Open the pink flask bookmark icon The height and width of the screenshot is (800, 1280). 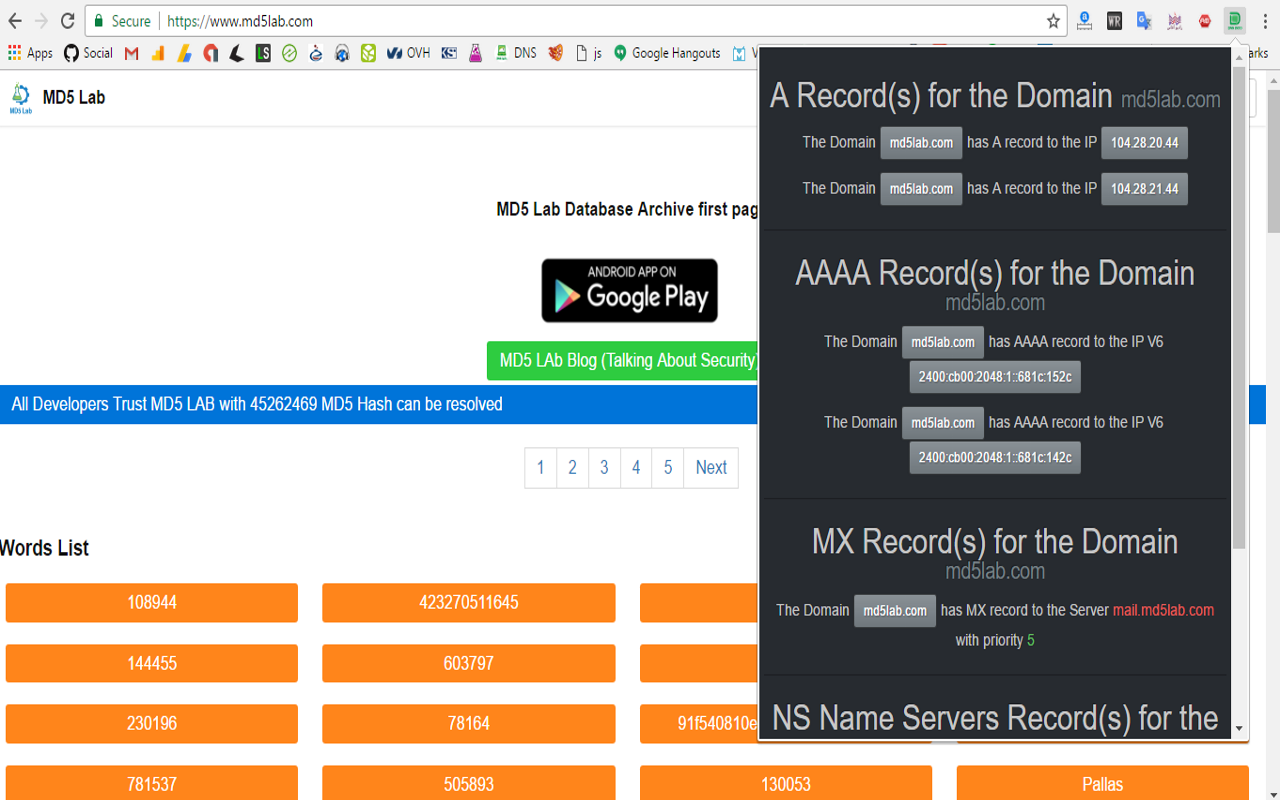475,53
